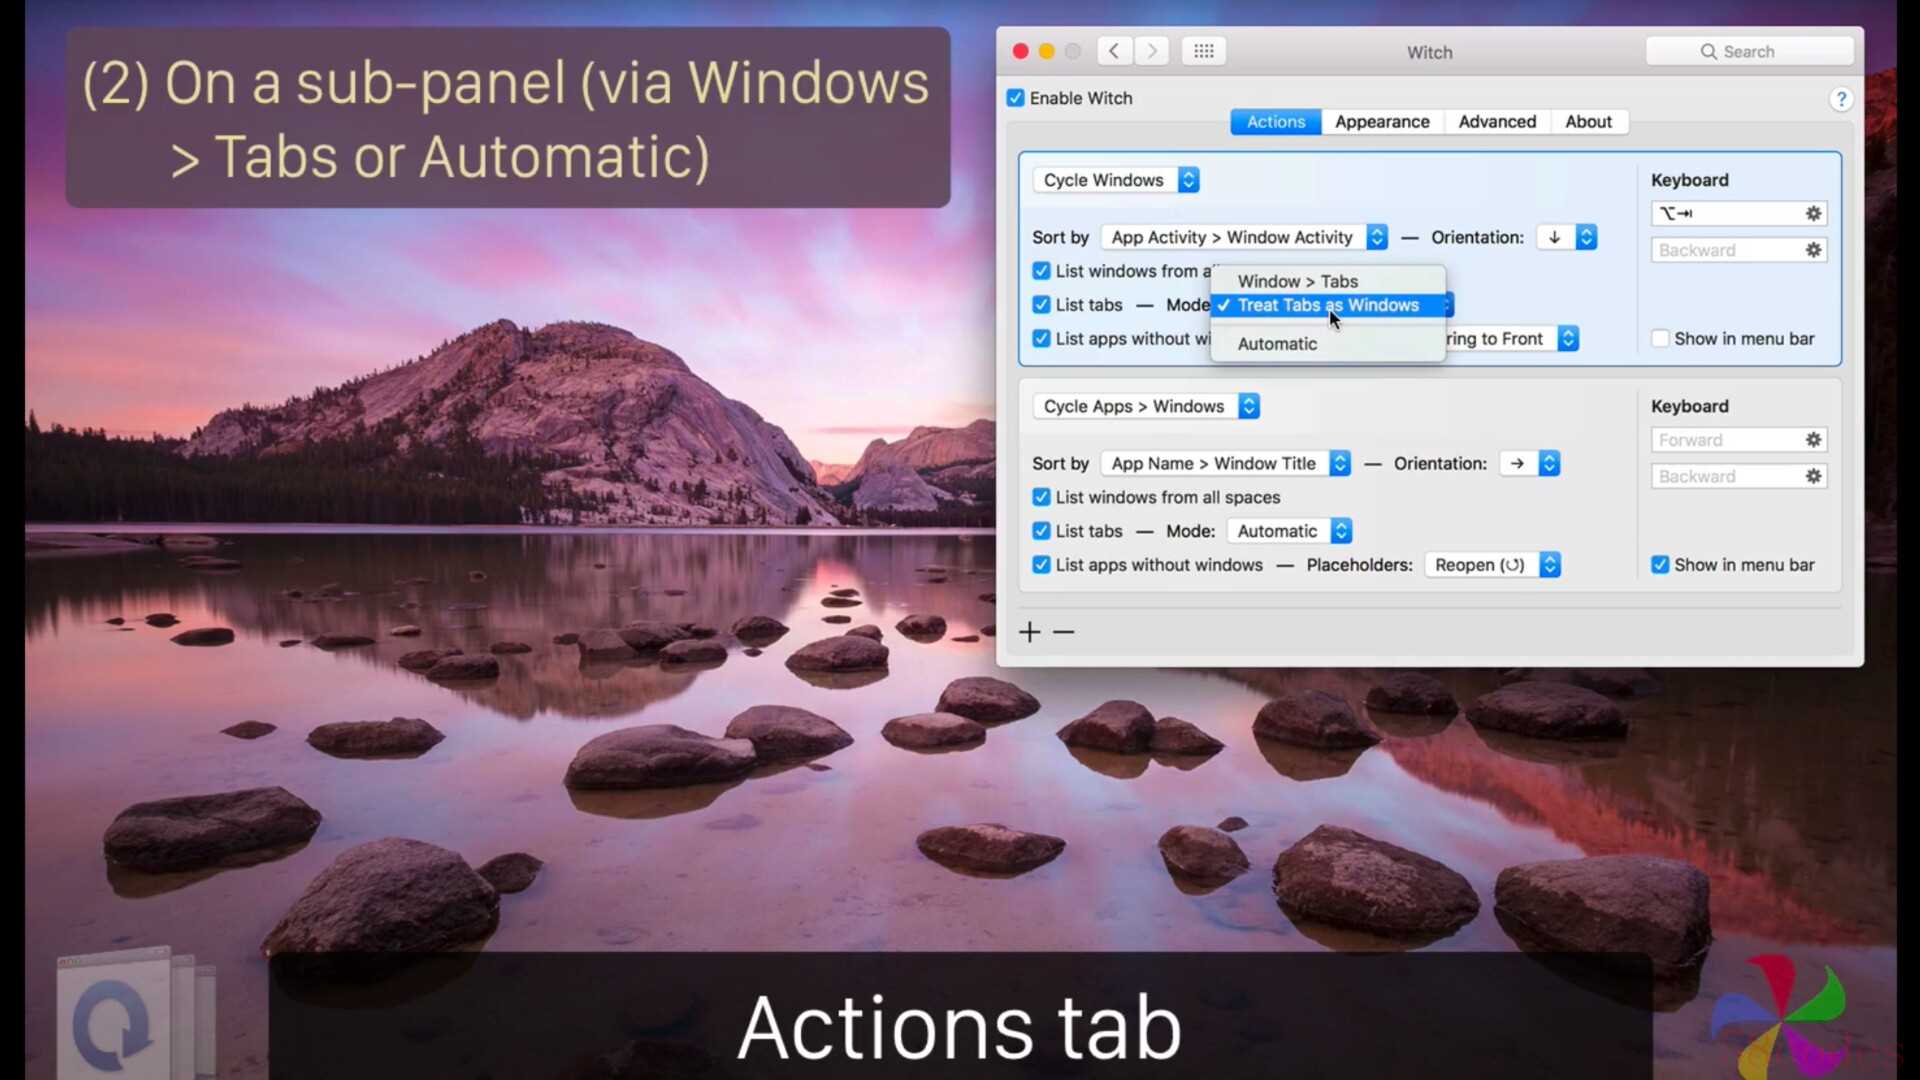The width and height of the screenshot is (1920, 1080).
Task: Click the show all preferences grid icon
Action: (1203, 51)
